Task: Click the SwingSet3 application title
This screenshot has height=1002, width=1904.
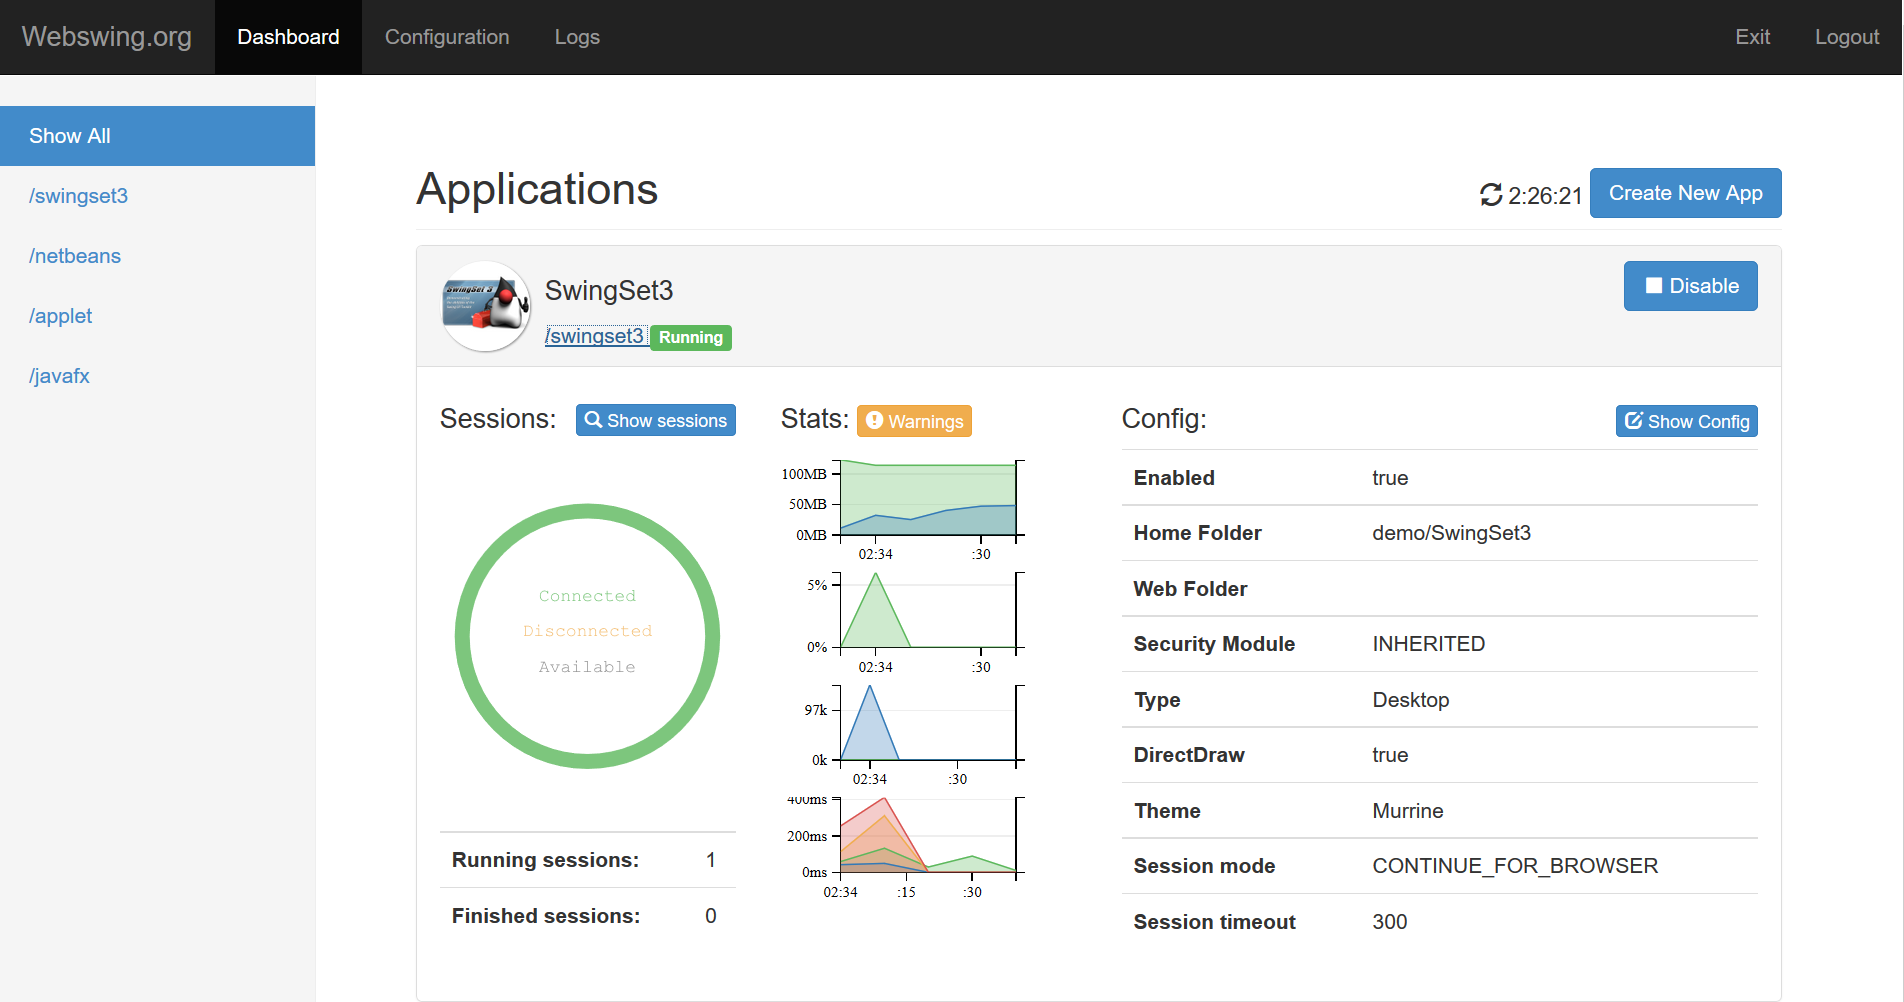Action: coord(609,291)
